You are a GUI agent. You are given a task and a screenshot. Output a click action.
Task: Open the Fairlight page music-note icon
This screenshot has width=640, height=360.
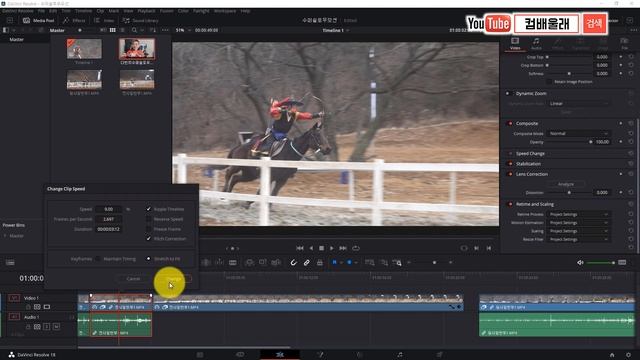(400, 355)
